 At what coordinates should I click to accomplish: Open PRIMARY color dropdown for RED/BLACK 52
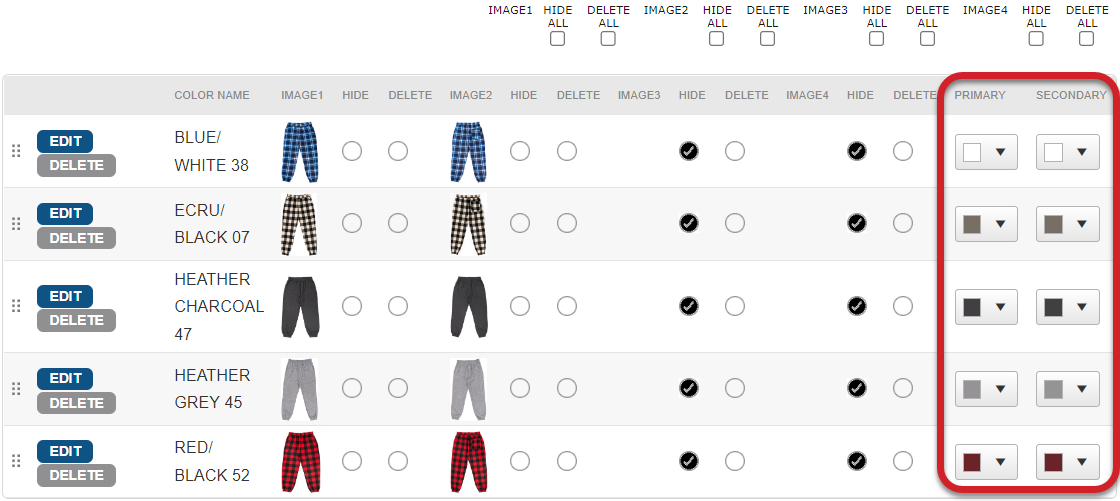click(x=986, y=462)
